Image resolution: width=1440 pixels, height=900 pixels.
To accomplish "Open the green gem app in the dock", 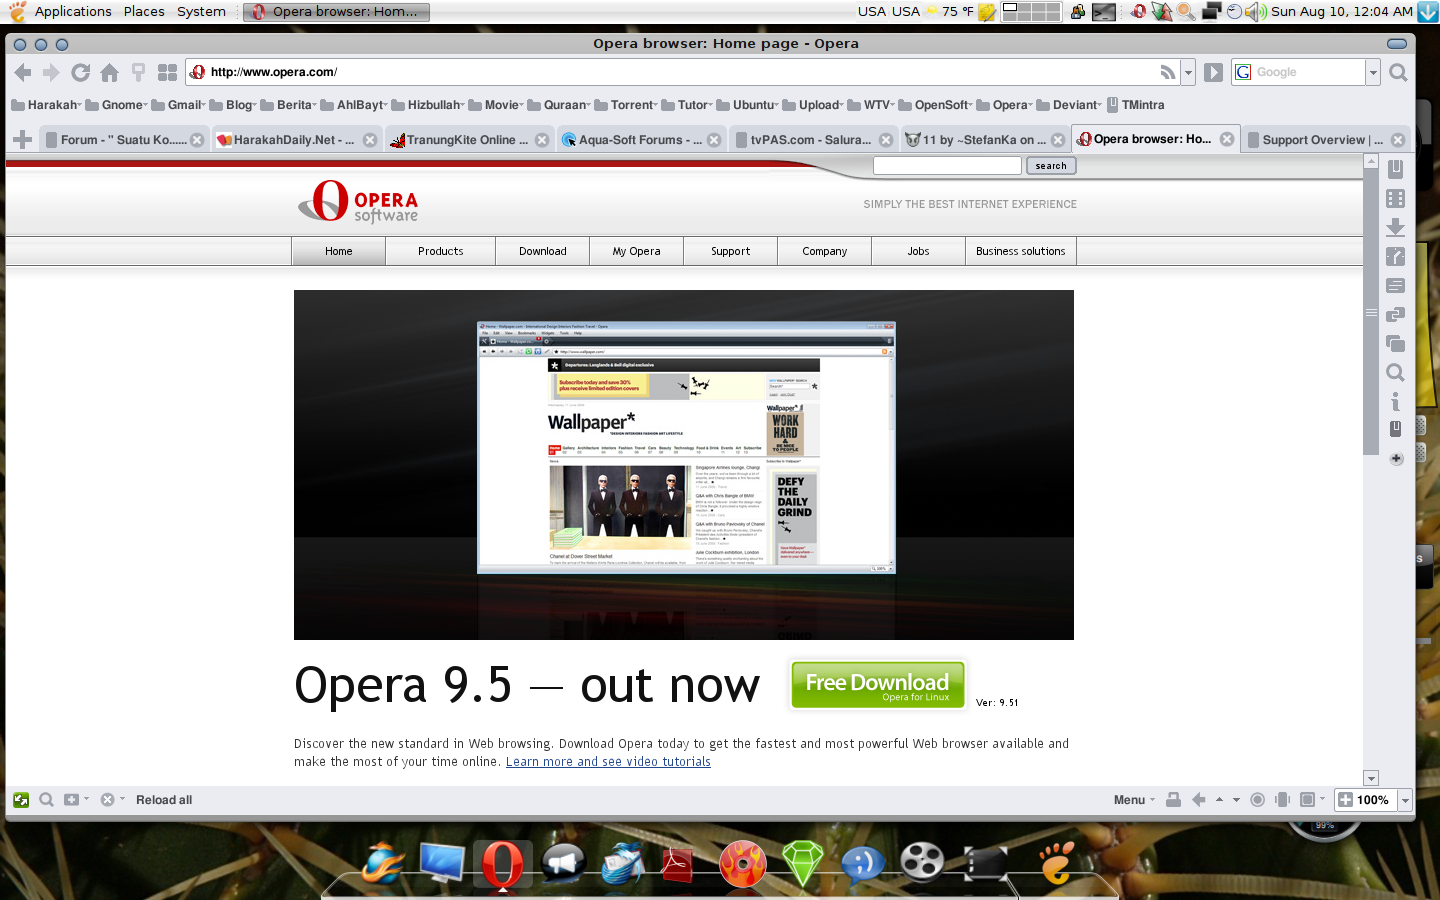I will (x=802, y=862).
